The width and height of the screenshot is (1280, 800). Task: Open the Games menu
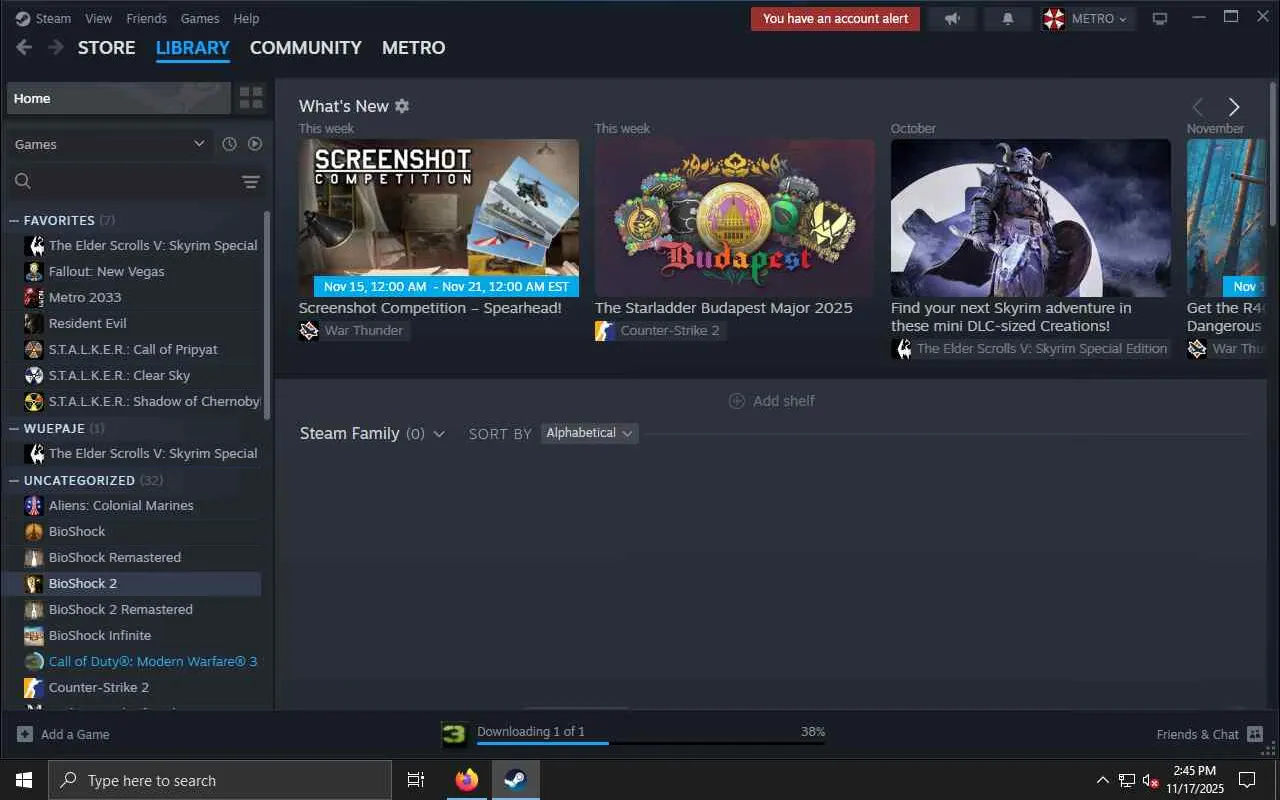pos(200,18)
